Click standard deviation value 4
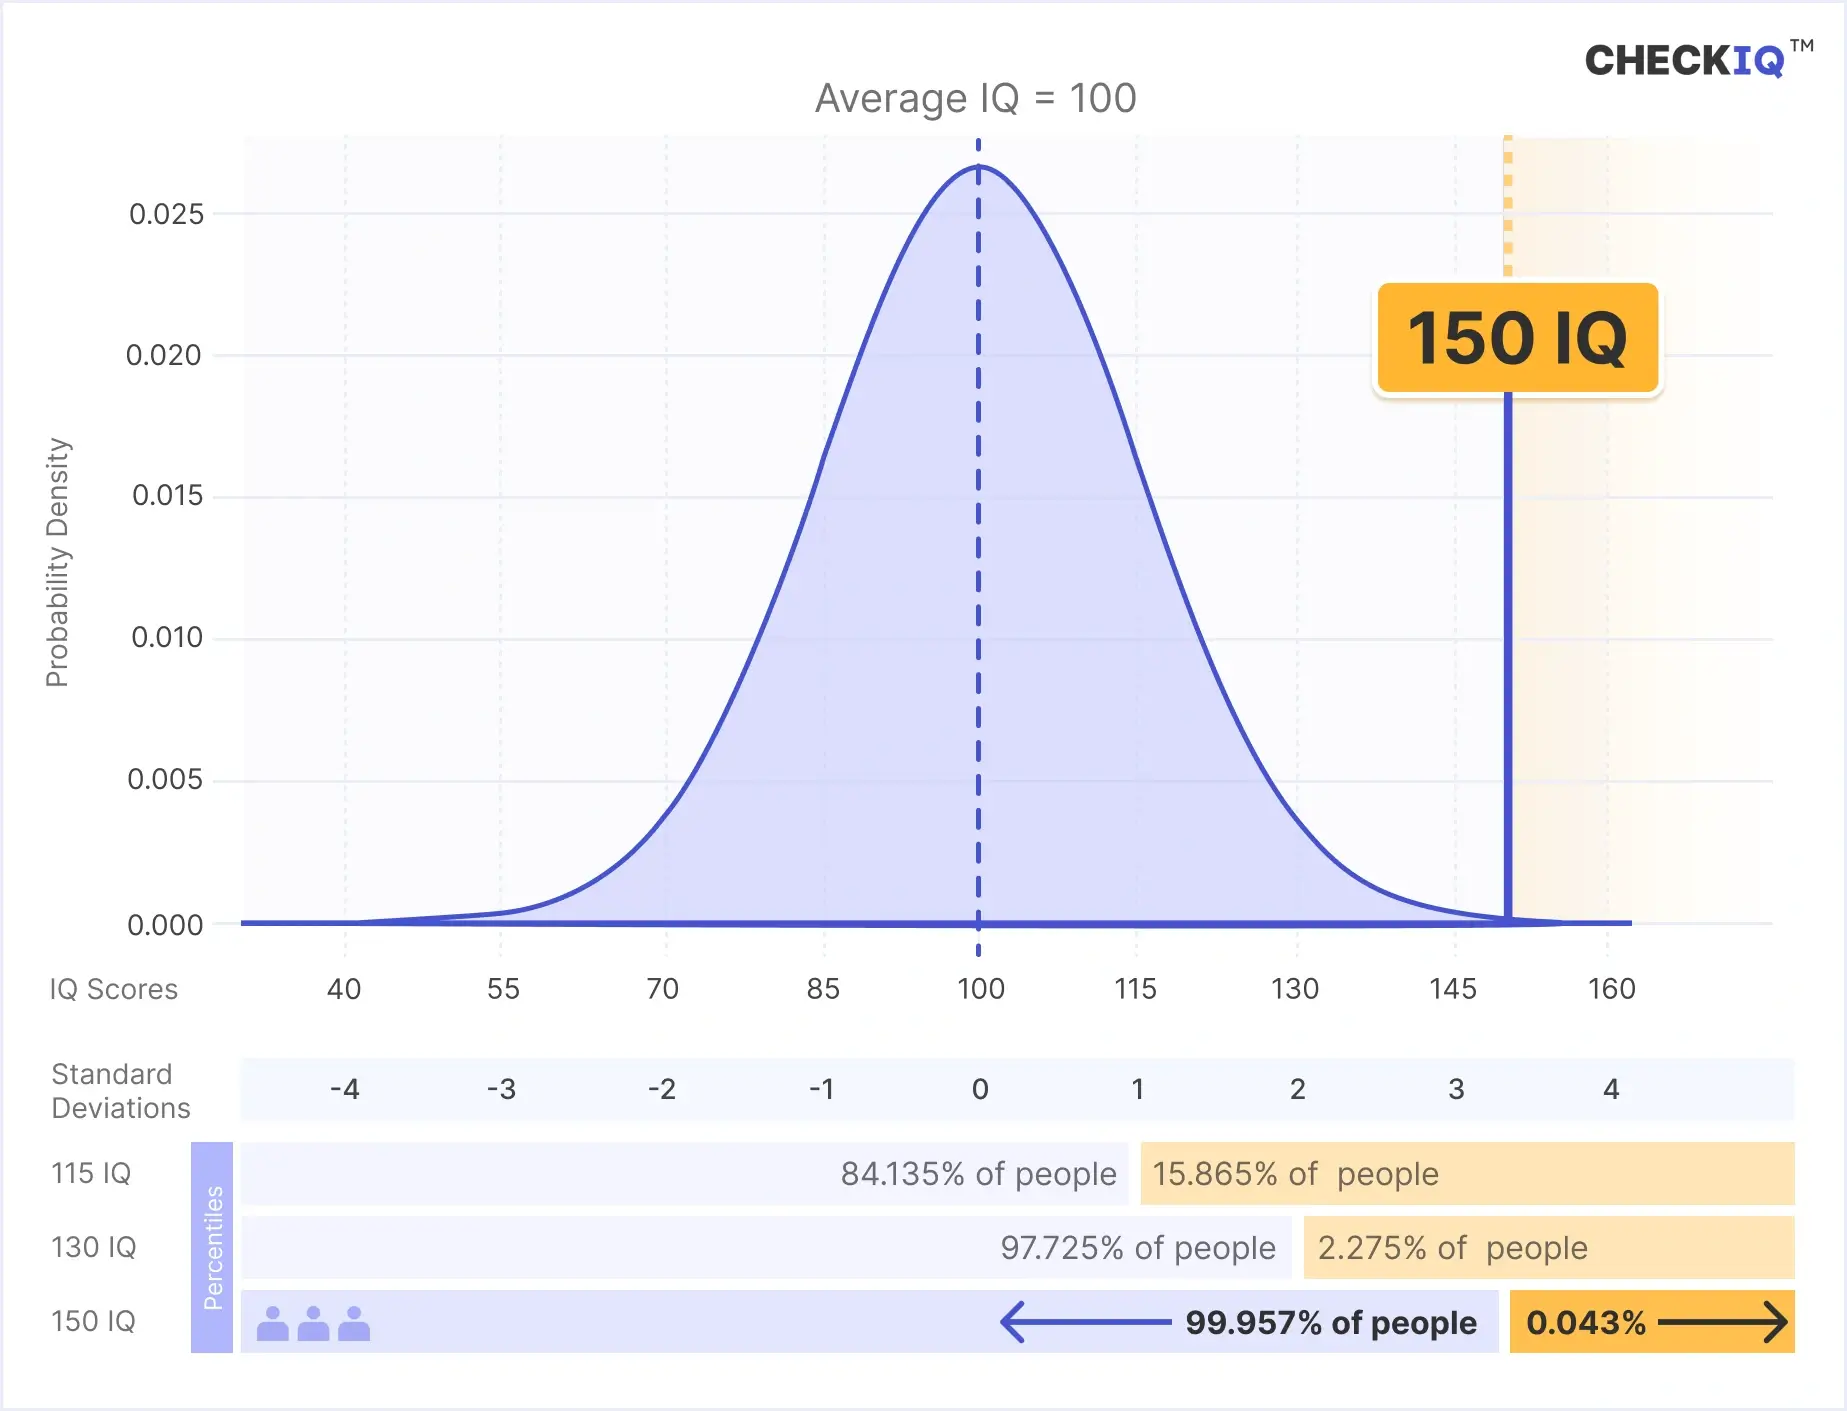Image resolution: width=1847 pixels, height=1411 pixels. pyautogui.click(x=1611, y=1089)
